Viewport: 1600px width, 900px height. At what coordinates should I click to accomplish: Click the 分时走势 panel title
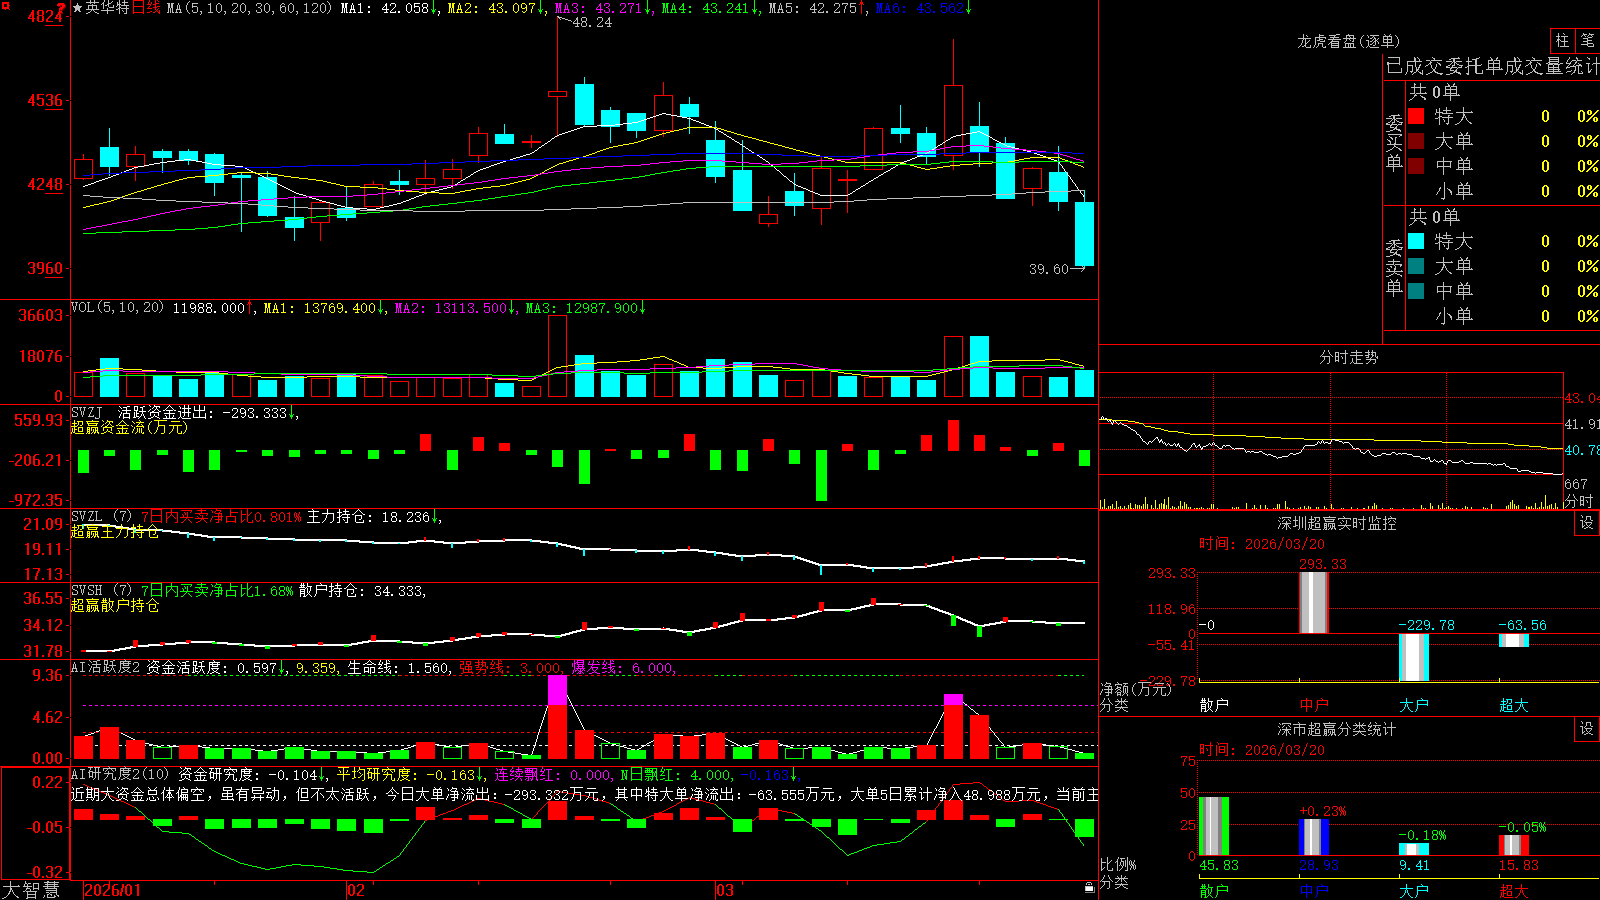pos(1349,357)
